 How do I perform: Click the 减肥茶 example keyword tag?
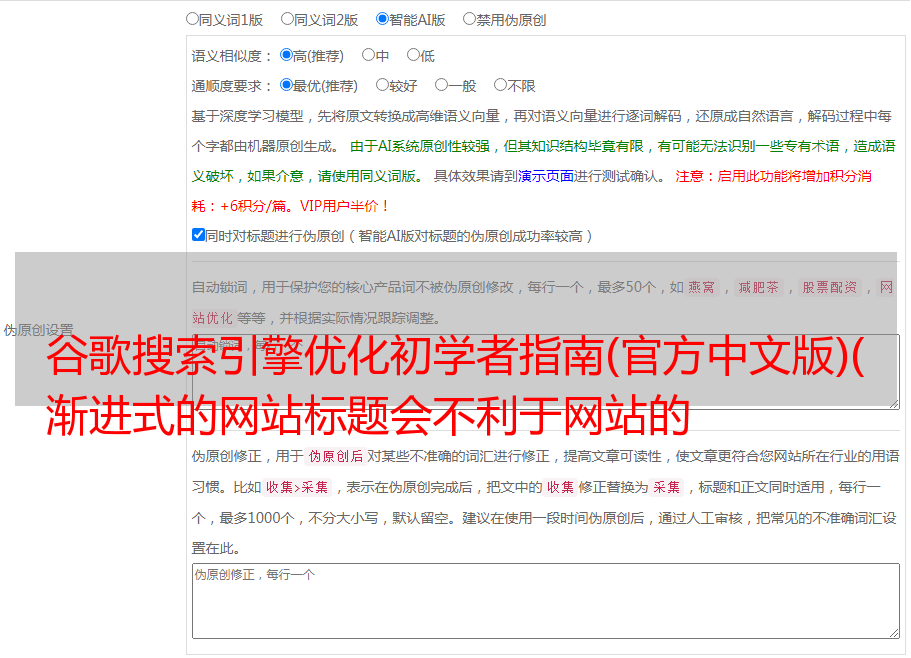pyautogui.click(x=758, y=287)
